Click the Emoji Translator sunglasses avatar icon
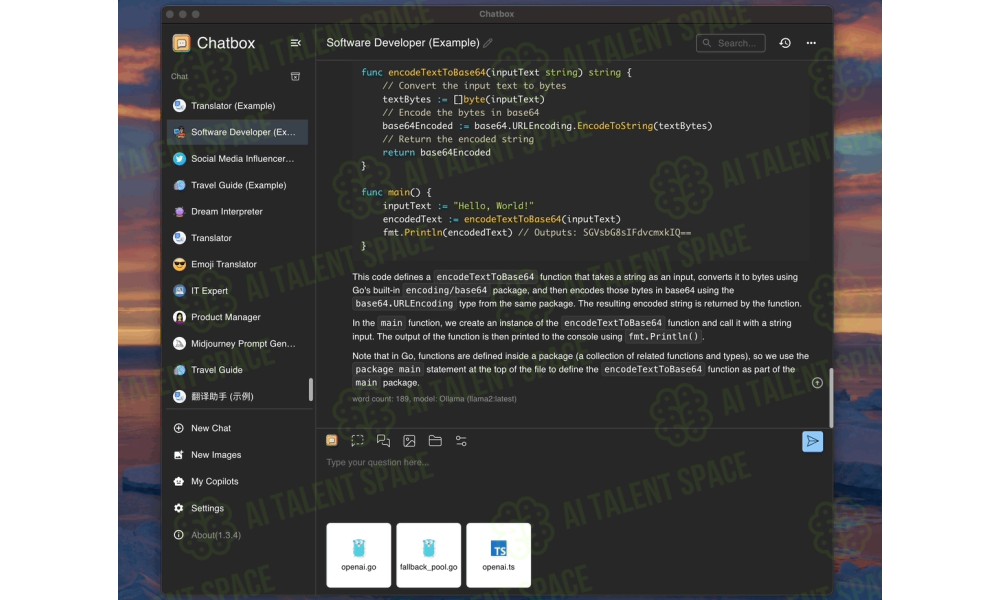This screenshot has width=1000, height=600. (x=179, y=264)
